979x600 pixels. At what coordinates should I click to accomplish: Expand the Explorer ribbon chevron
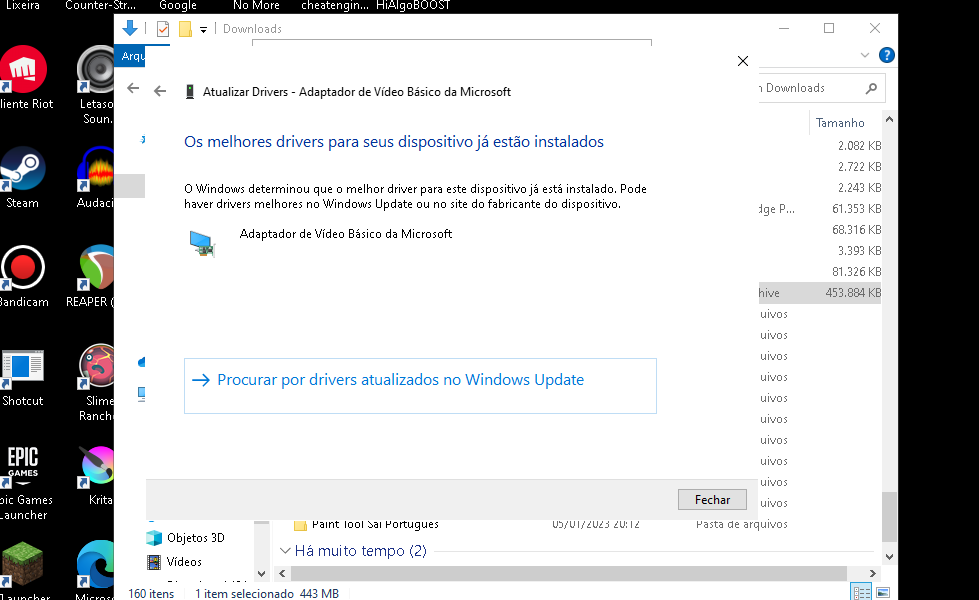865,55
